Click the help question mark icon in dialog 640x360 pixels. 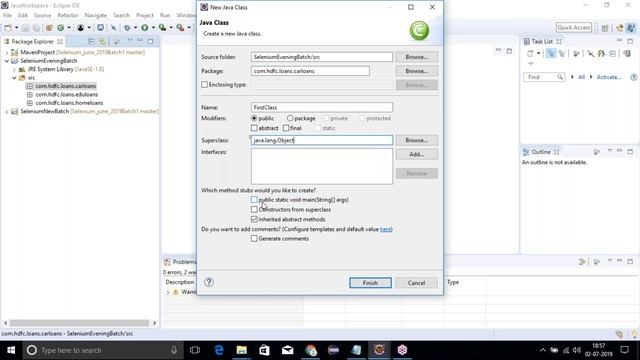209,282
